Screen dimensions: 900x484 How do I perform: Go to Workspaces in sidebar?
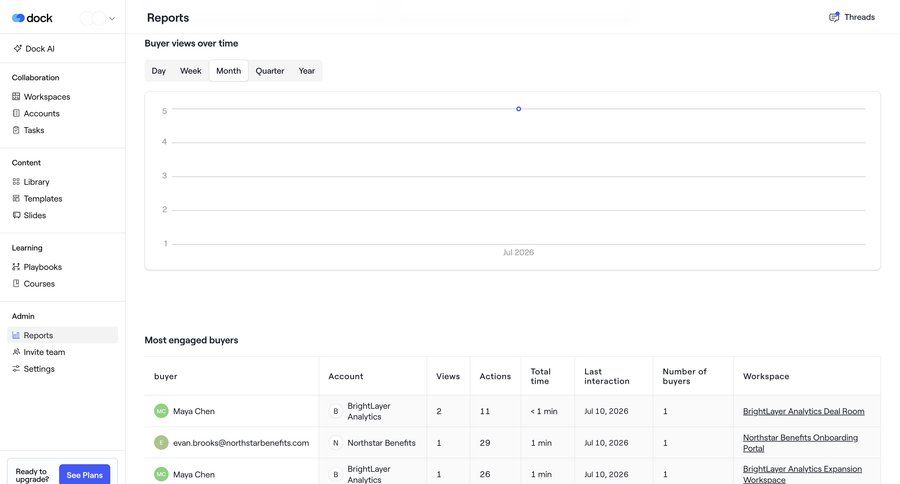click(63, 96)
